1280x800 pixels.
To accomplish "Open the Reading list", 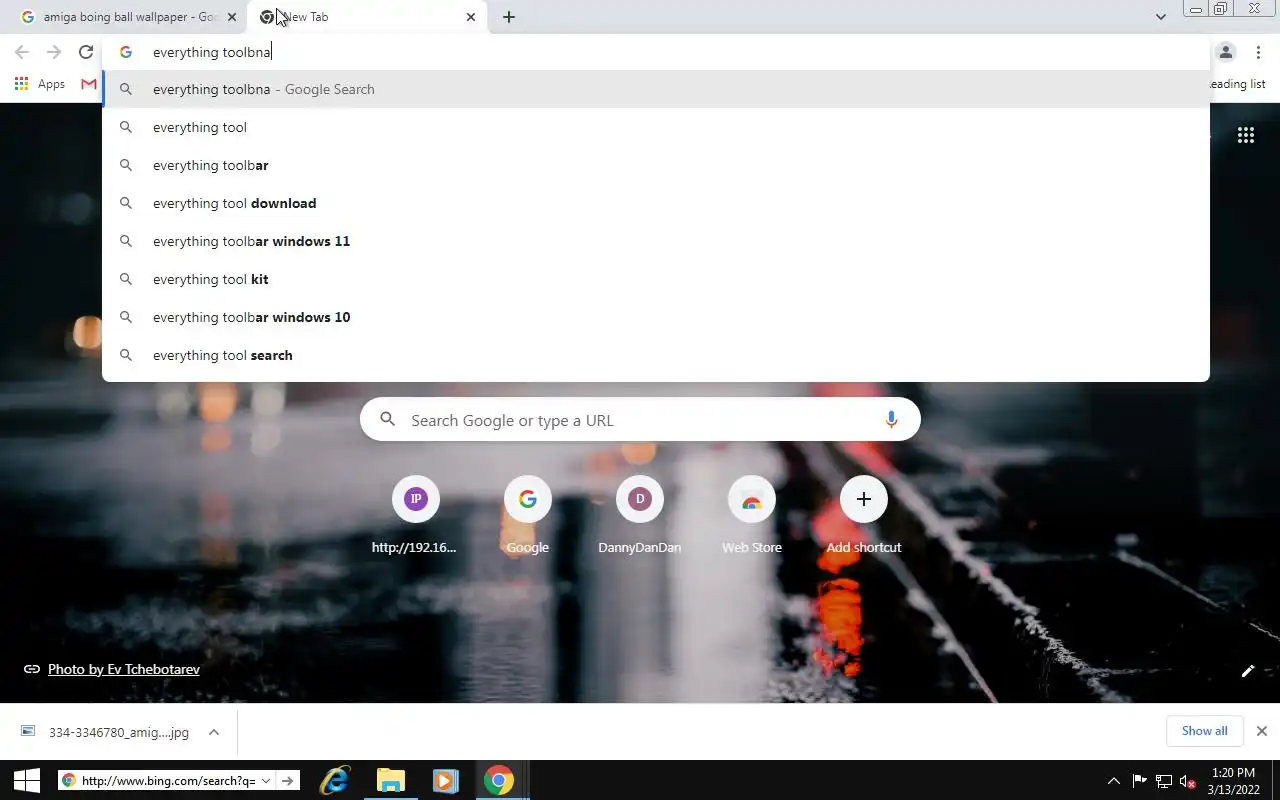I will coord(1238,84).
